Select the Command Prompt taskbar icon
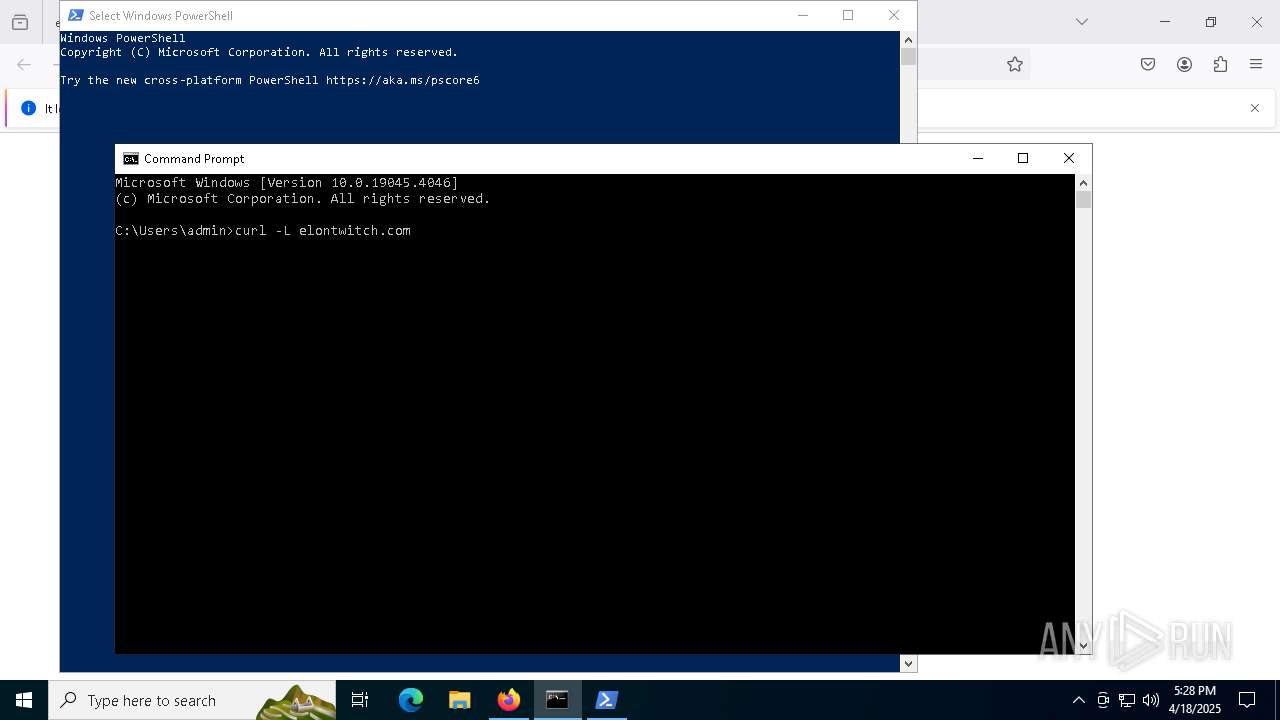 [557, 700]
